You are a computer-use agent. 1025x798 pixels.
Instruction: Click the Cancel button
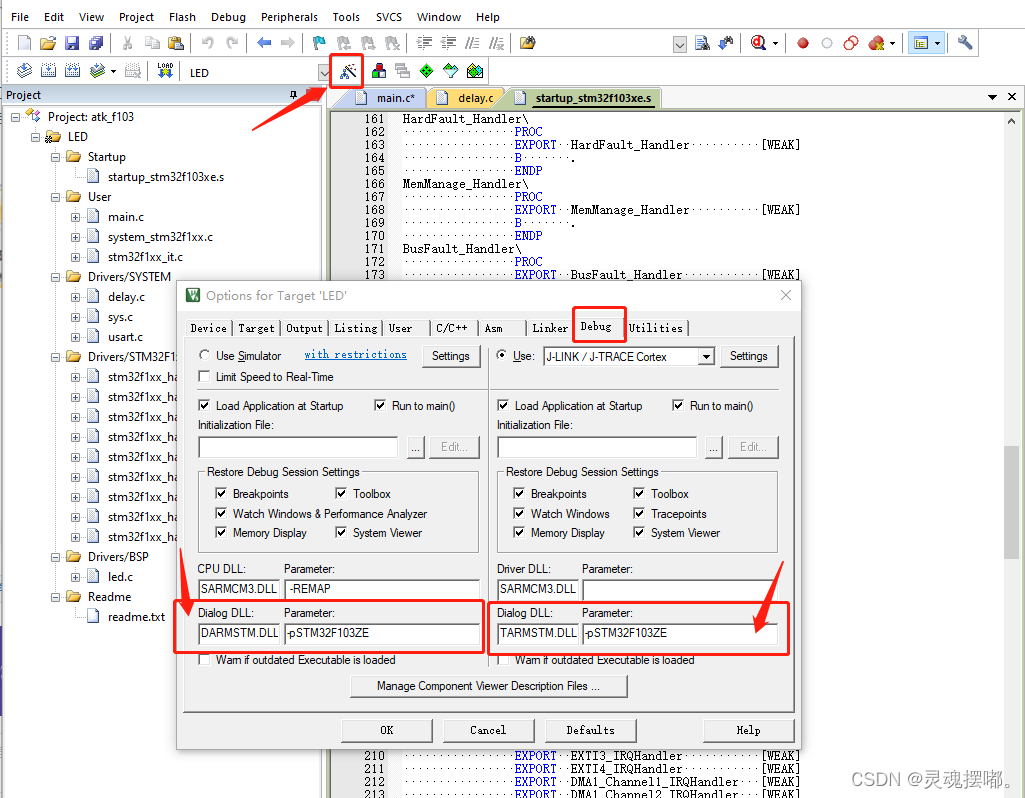click(x=488, y=730)
